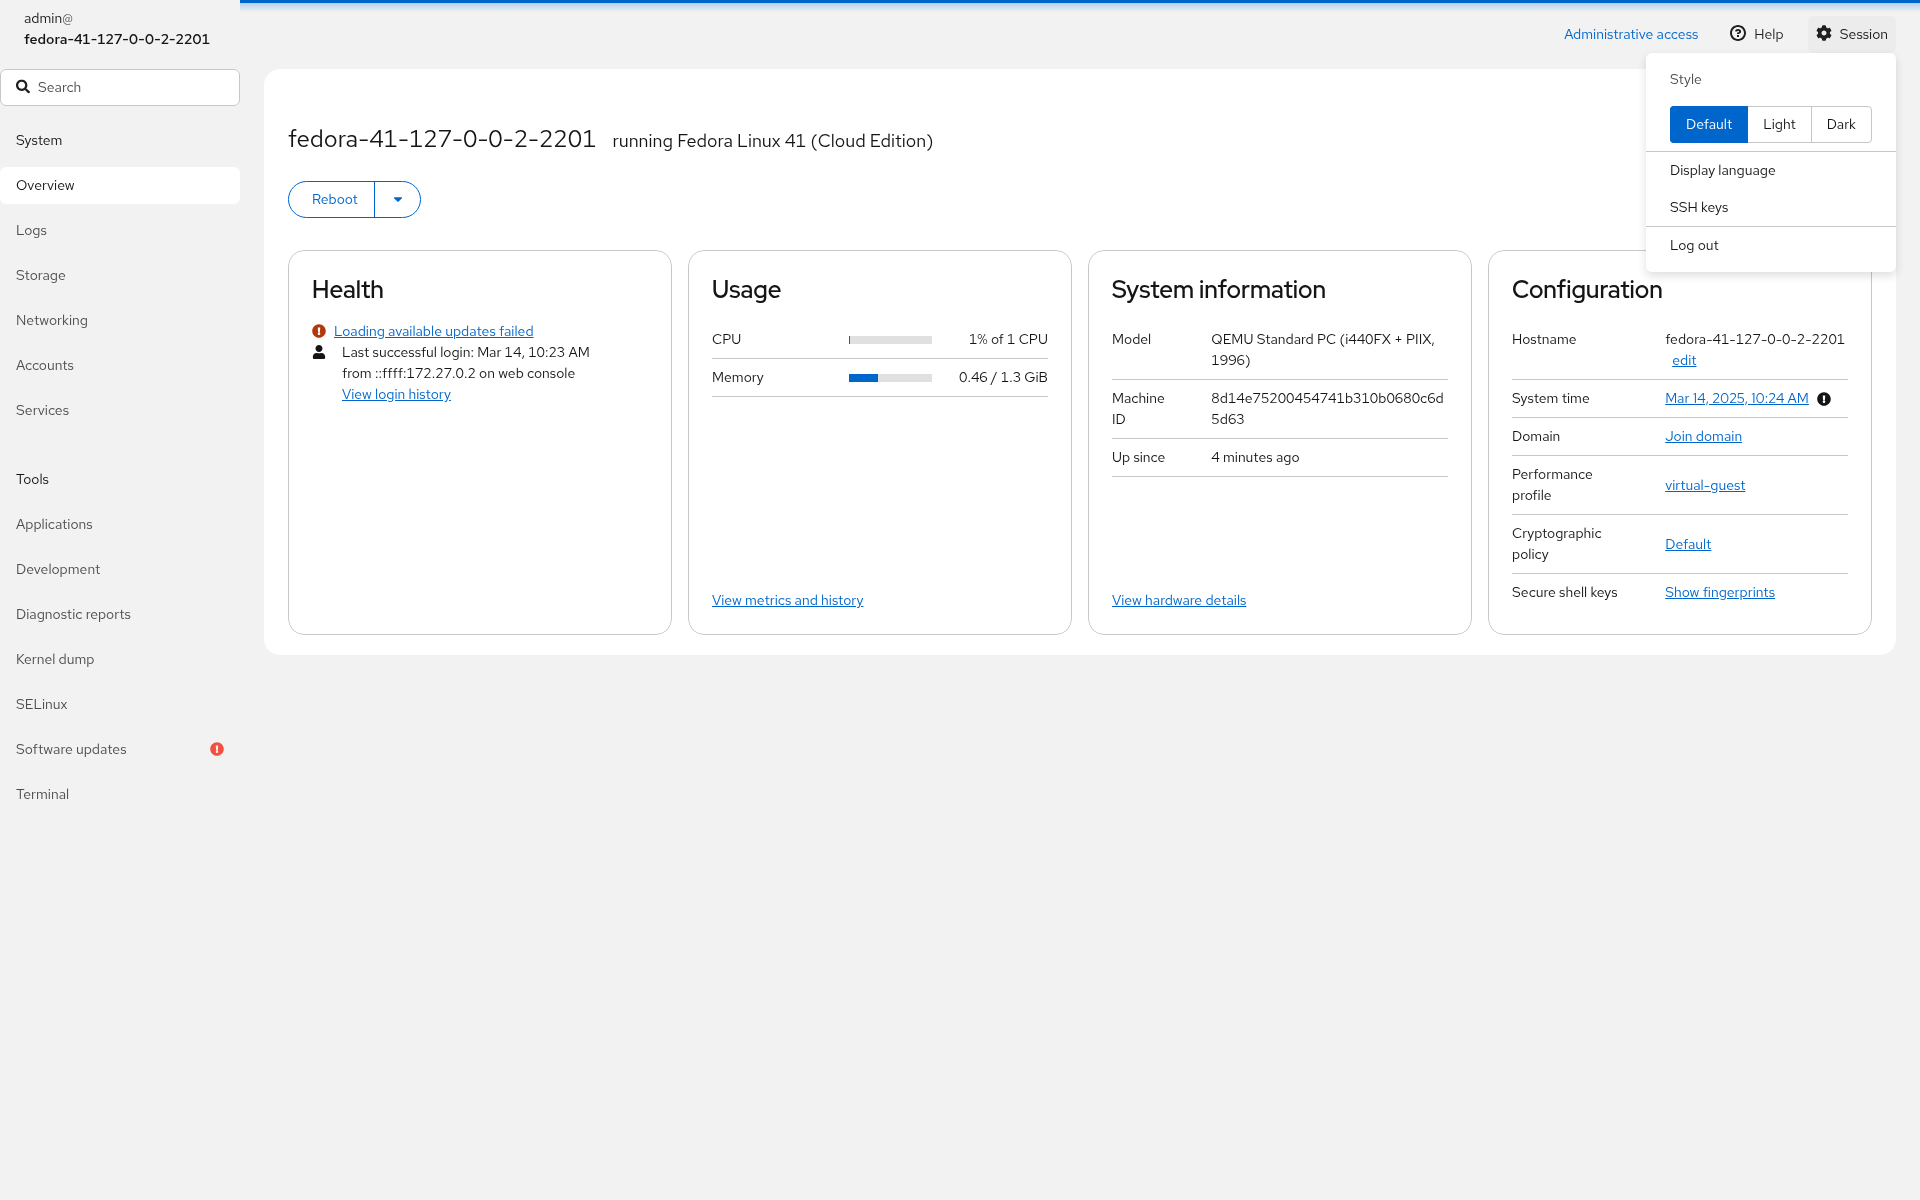1920x1200 pixels.
Task: Open Applications in sidebar
Action: point(120,524)
